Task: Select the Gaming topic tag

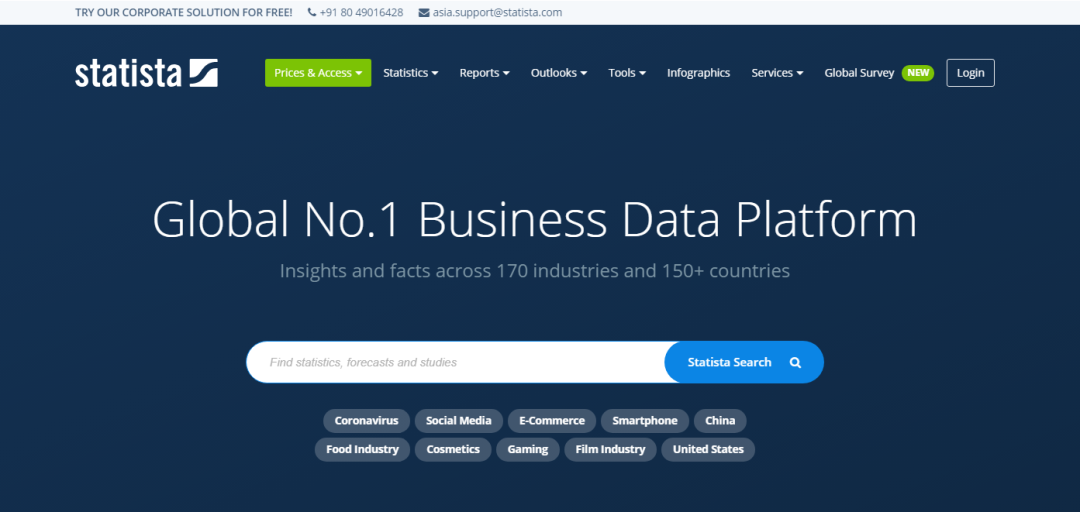Action: pos(528,449)
